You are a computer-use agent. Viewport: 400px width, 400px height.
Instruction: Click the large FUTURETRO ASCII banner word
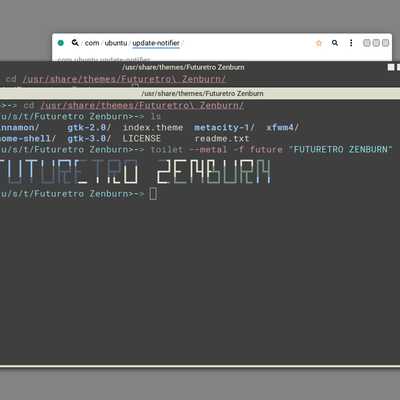(68, 171)
